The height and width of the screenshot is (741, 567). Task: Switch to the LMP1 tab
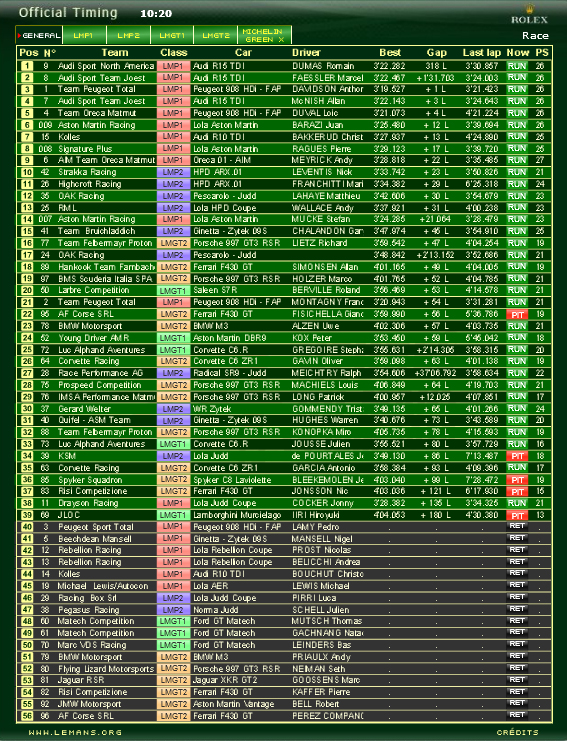pyautogui.click(x=84, y=35)
